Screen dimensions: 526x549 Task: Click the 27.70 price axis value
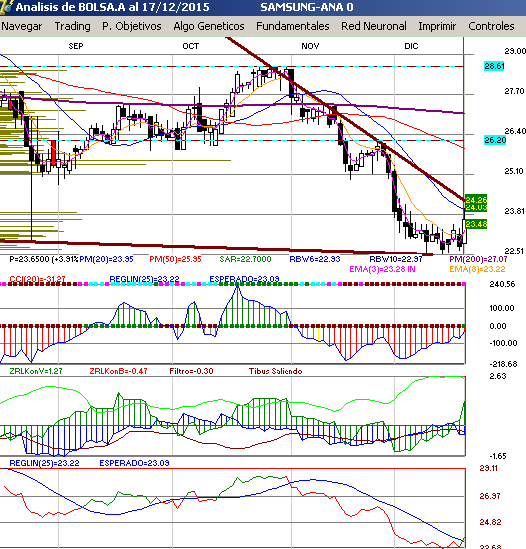point(514,91)
